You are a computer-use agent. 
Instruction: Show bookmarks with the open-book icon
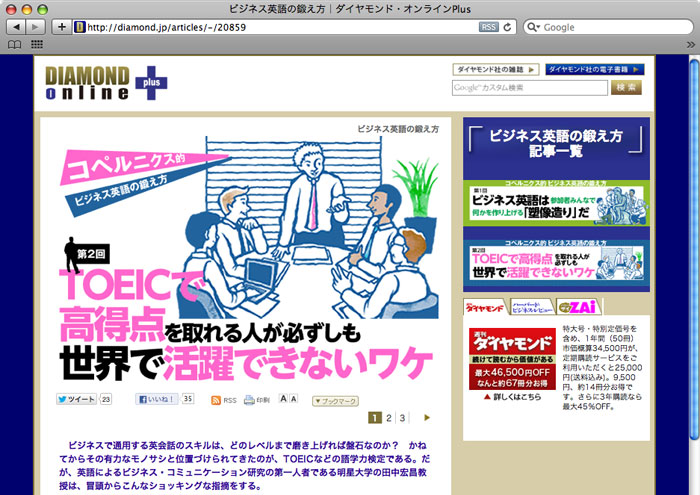[15, 45]
